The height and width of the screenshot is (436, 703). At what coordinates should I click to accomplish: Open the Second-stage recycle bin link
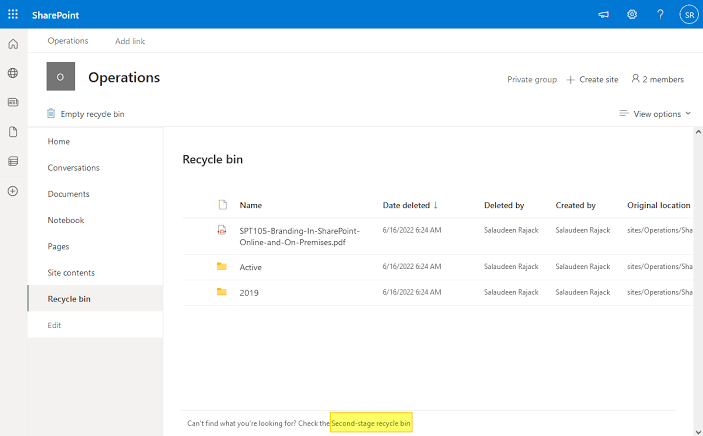pyautogui.click(x=371, y=423)
